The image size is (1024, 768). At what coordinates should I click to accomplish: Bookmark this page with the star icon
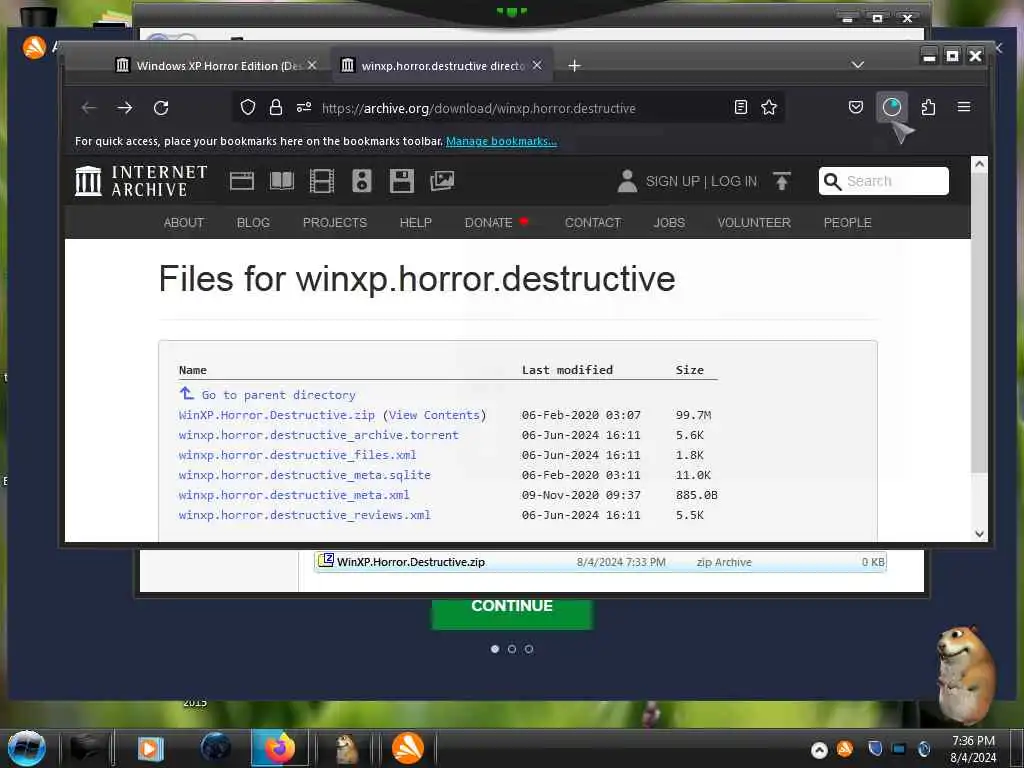pos(769,107)
